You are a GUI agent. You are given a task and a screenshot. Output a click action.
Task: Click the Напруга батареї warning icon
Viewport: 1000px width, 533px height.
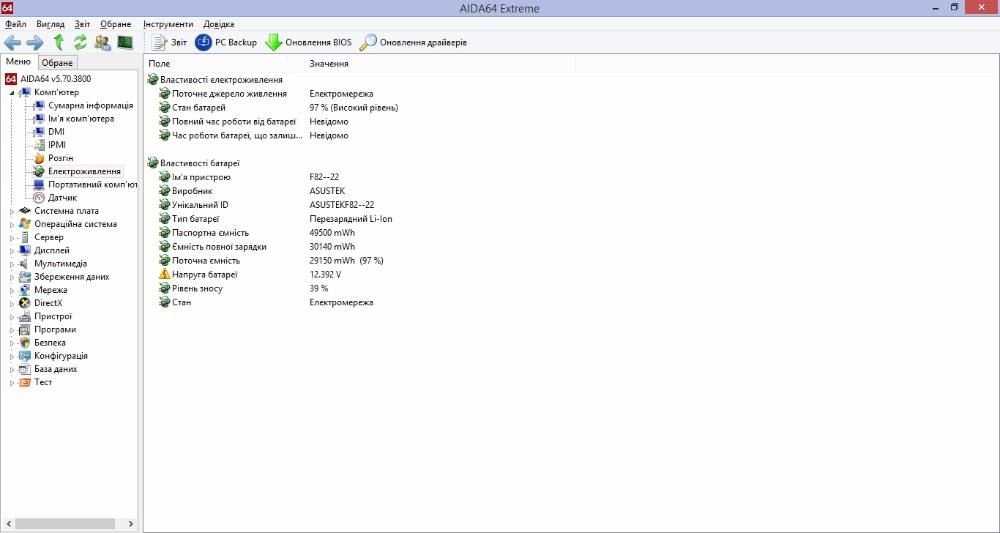tap(165, 274)
